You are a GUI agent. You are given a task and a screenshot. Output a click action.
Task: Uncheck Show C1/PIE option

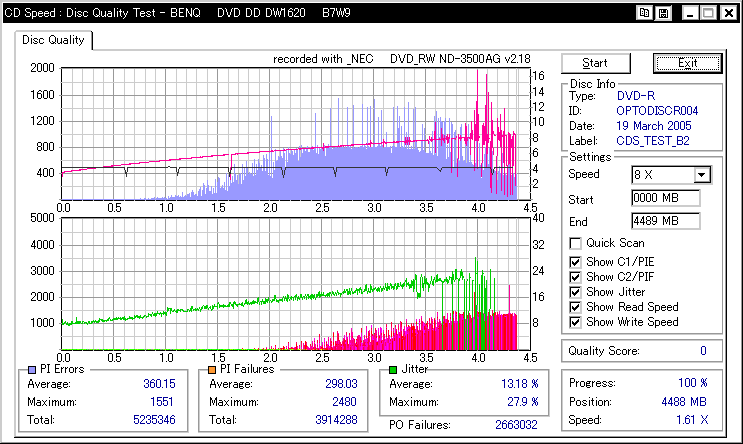coord(575,262)
